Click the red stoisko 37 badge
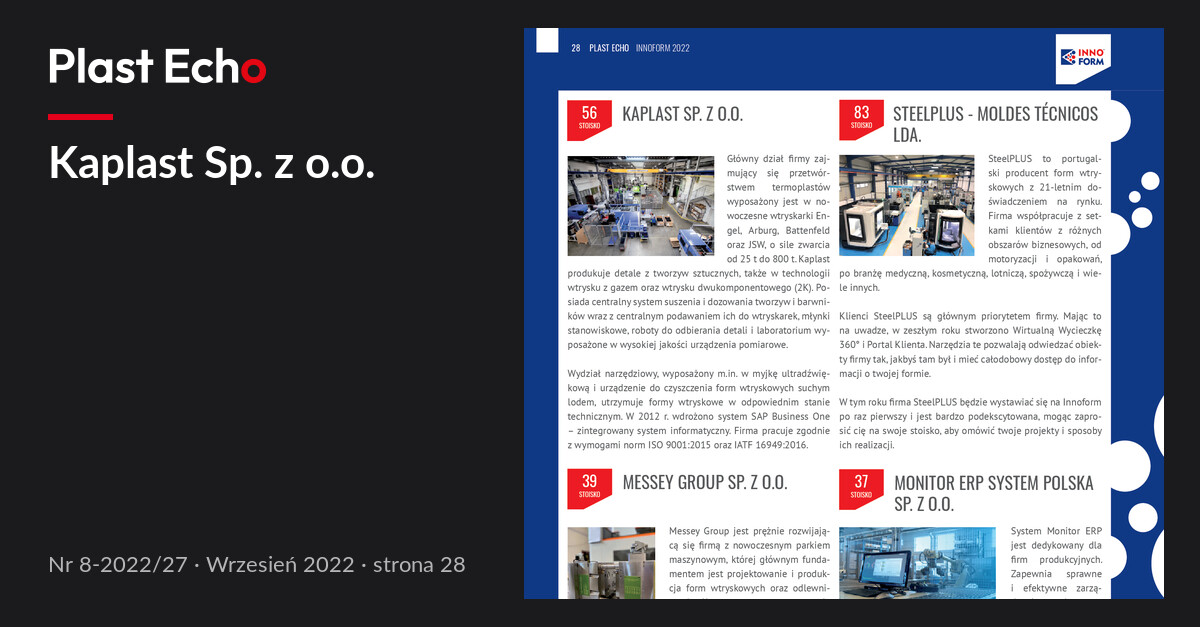Image resolution: width=1200 pixels, height=627 pixels. [x=861, y=489]
